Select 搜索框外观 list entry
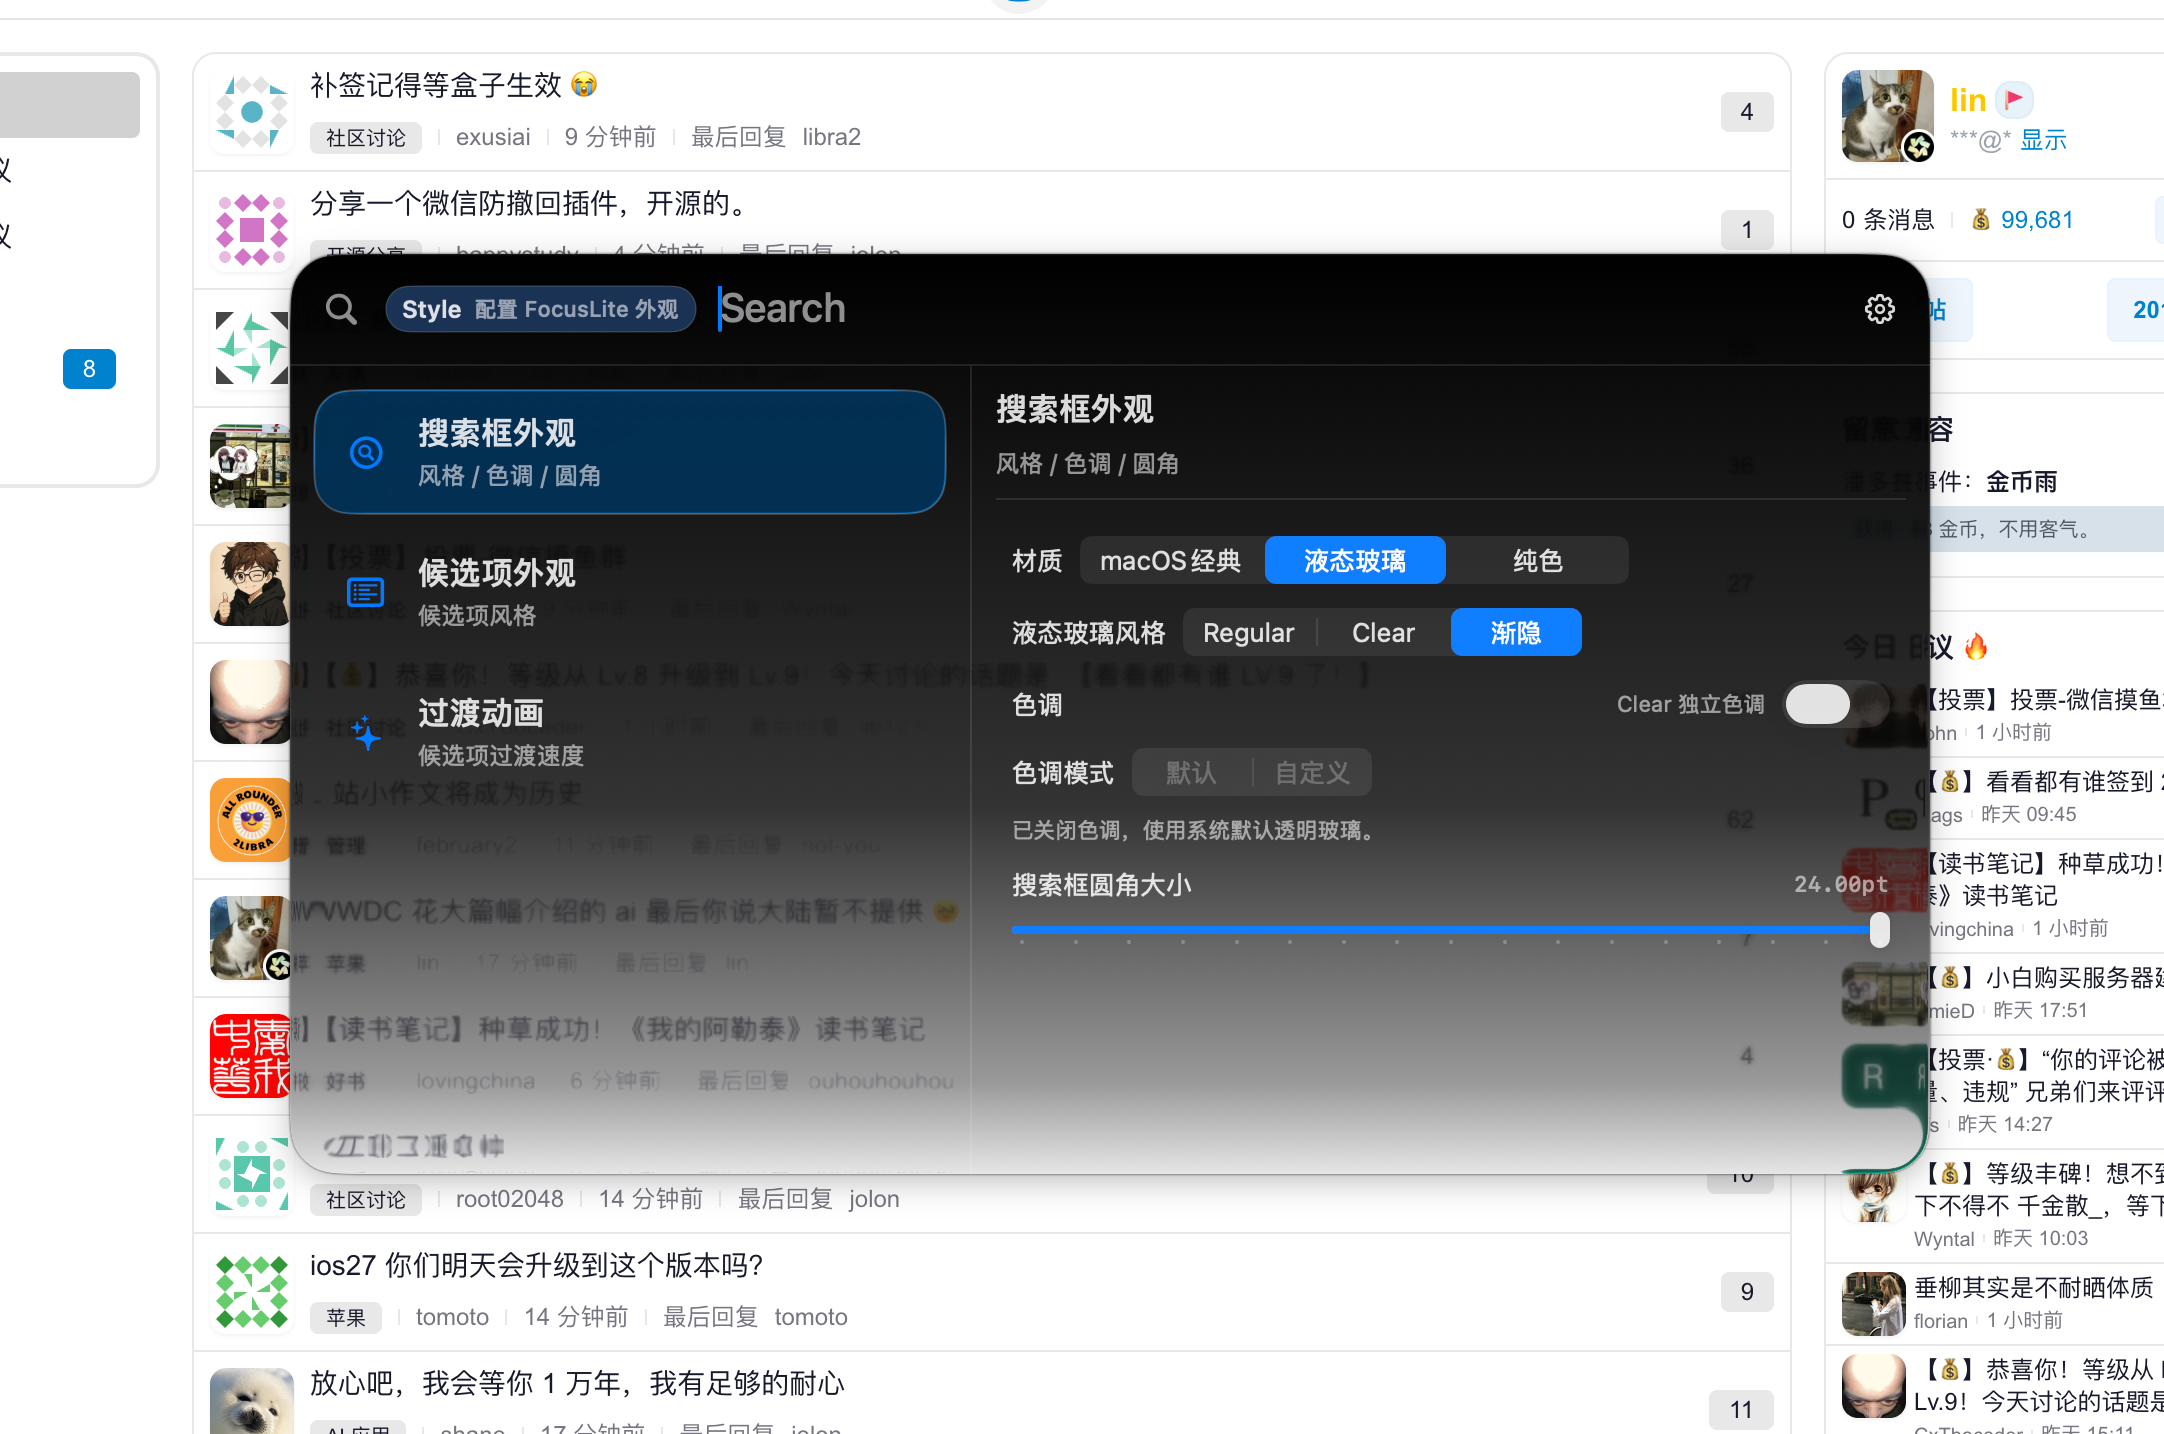 [630, 452]
